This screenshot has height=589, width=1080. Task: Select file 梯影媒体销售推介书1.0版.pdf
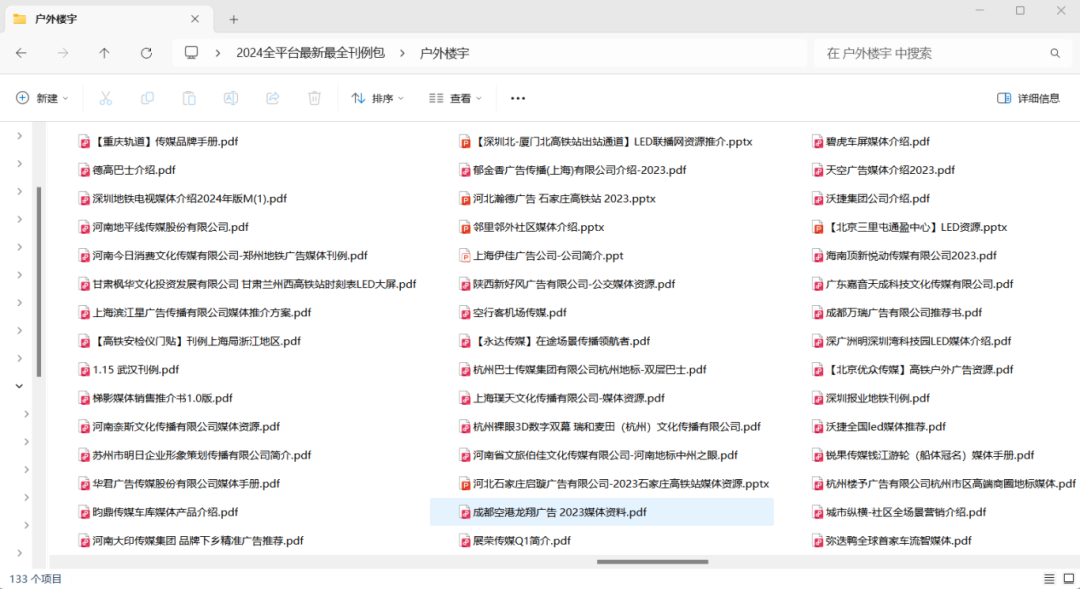tap(156, 398)
